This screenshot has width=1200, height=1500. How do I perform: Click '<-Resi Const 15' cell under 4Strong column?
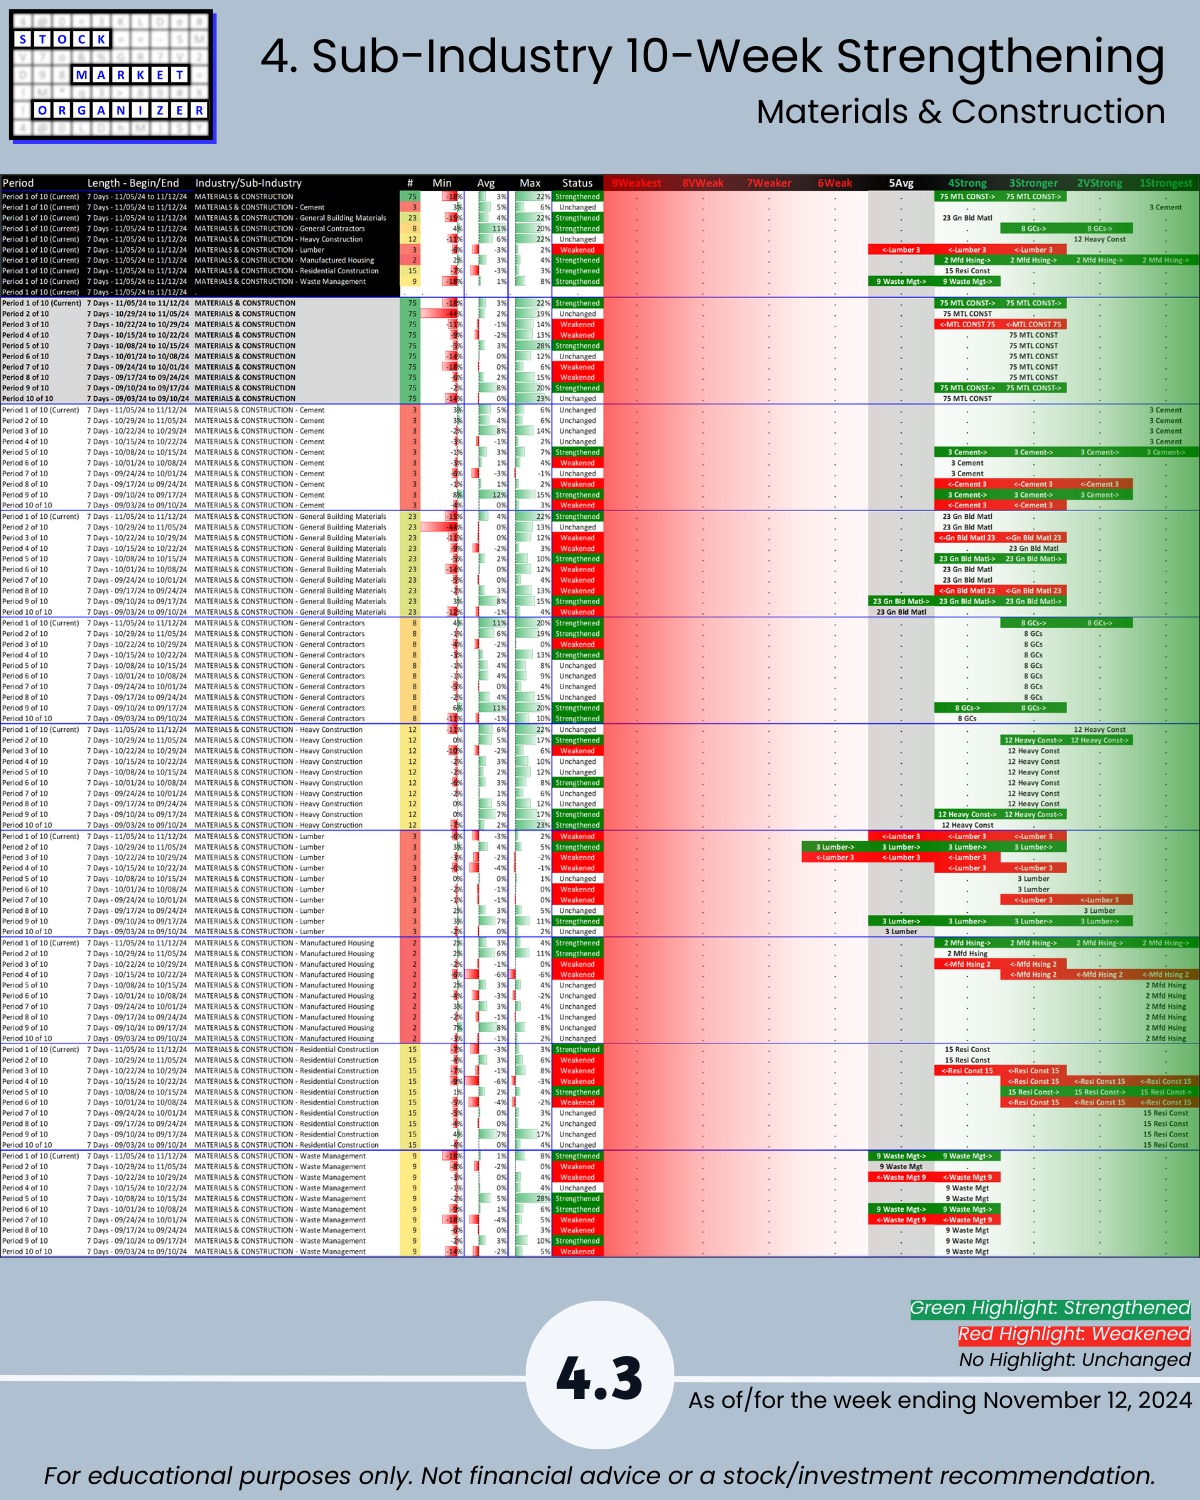[x=967, y=1071]
